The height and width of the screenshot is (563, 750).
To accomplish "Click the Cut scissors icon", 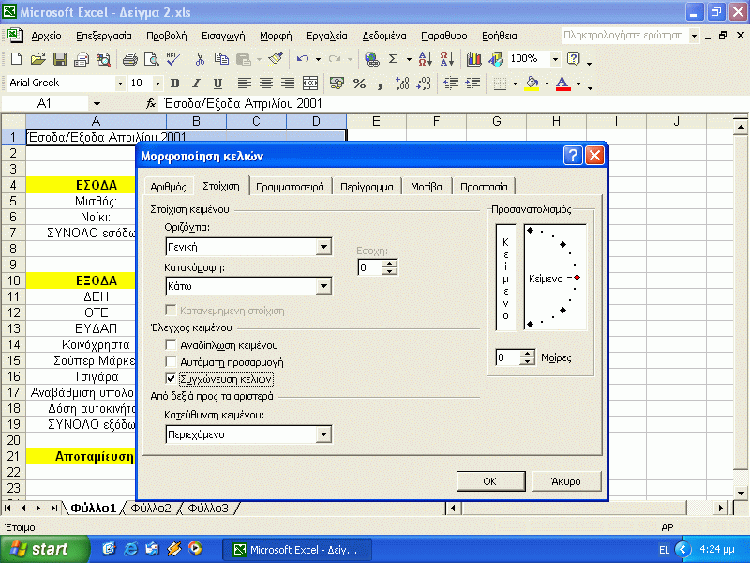I will click(200, 59).
